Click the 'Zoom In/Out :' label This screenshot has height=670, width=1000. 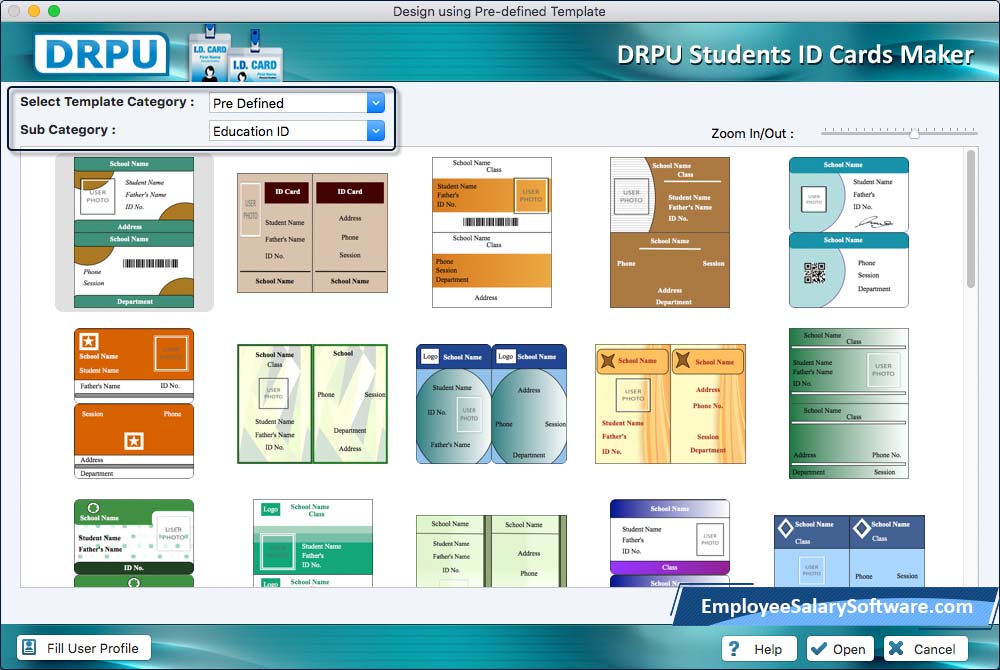point(753,134)
